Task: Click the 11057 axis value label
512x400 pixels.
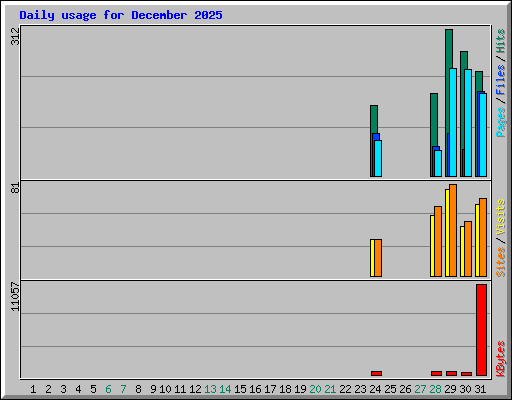Action: (x=15, y=297)
